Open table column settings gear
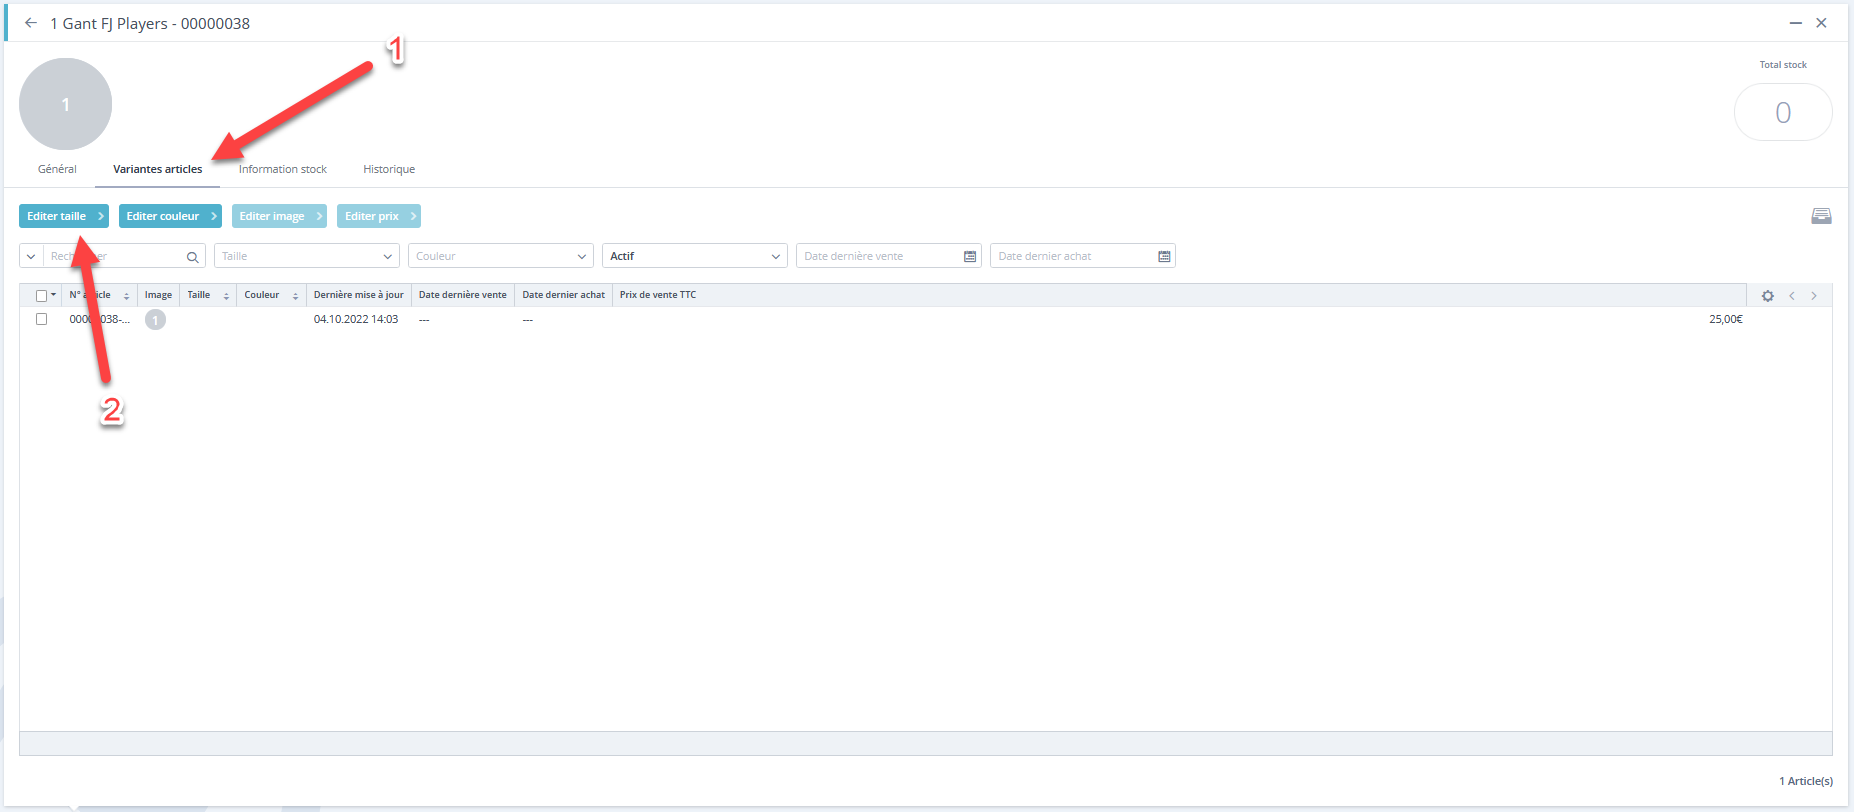This screenshot has height=812, width=1854. click(x=1768, y=296)
